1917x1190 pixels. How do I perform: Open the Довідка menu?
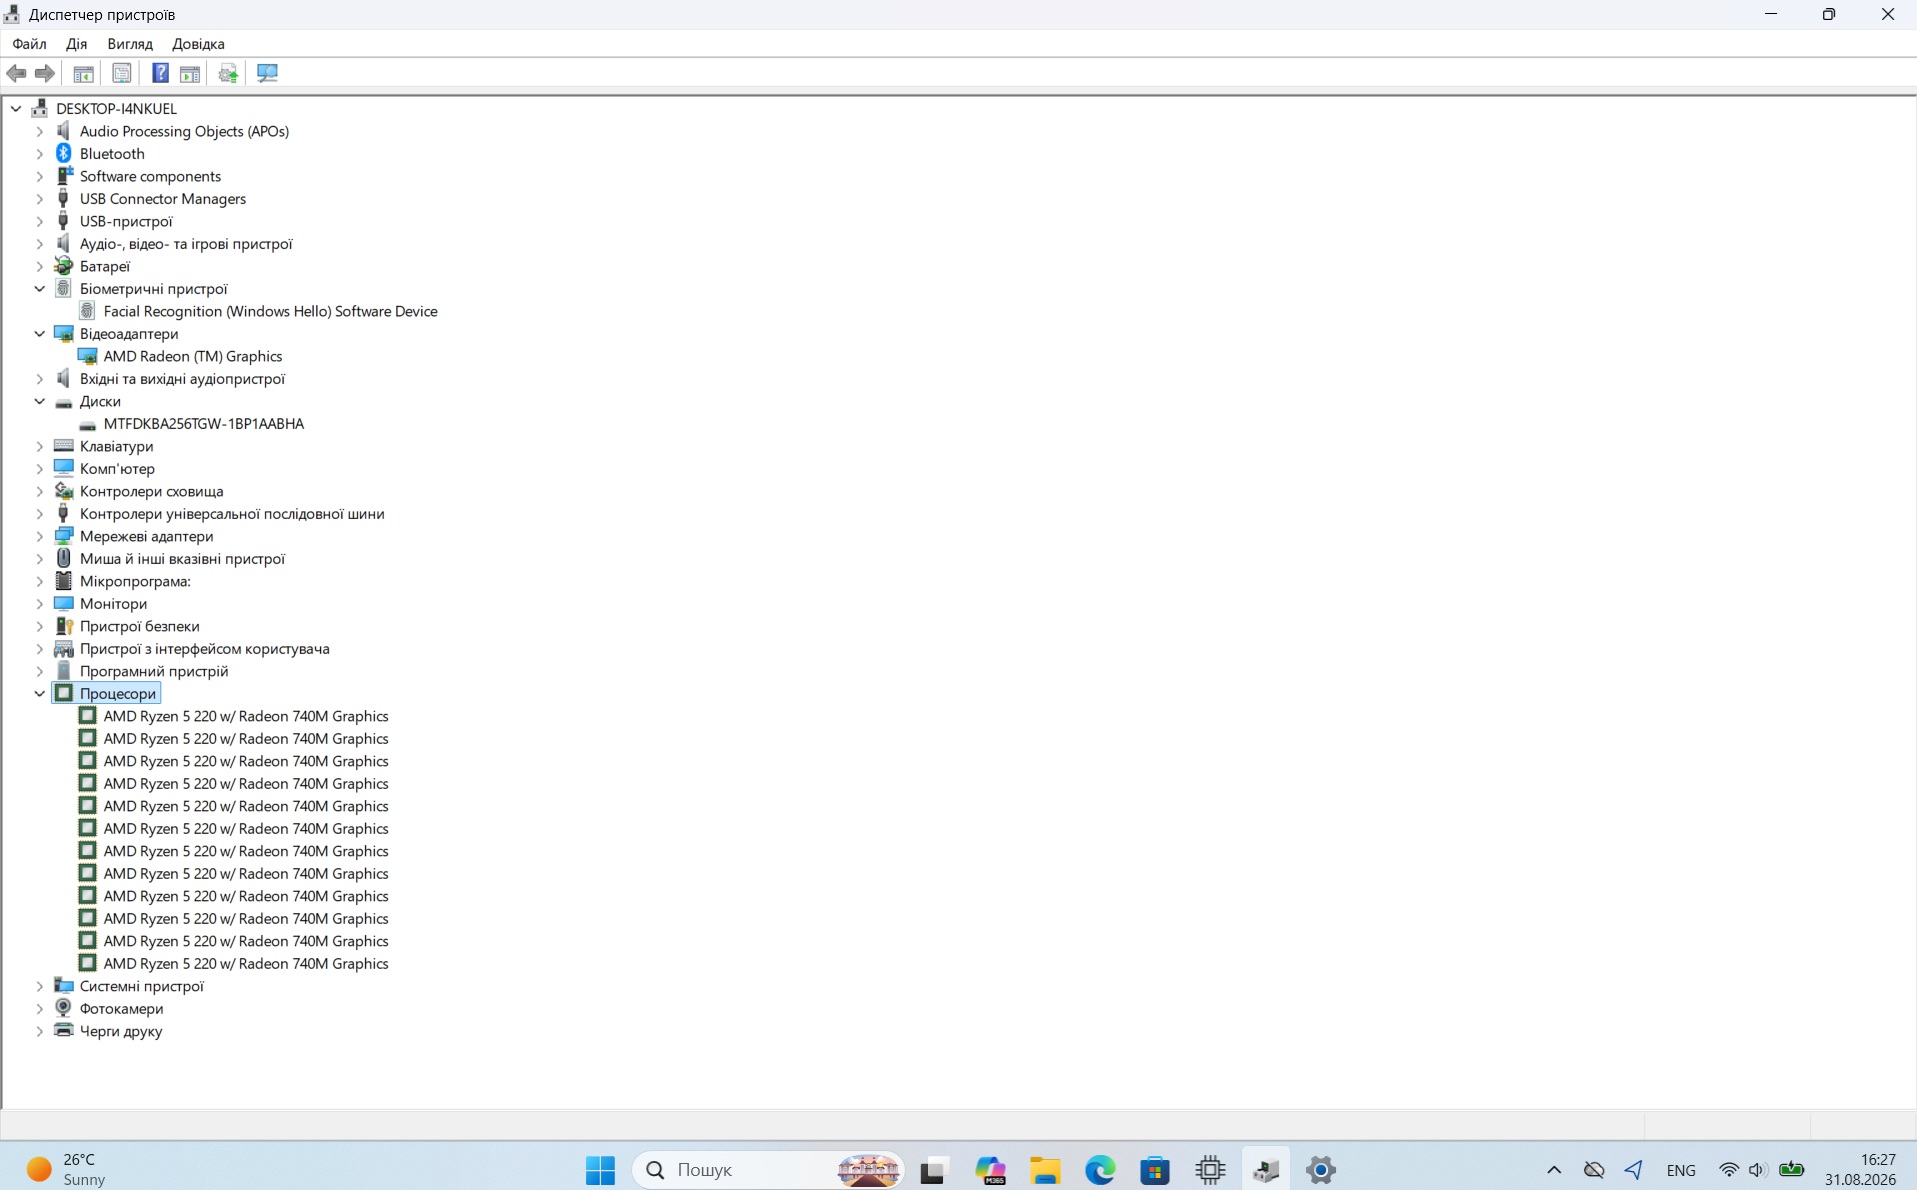pyautogui.click(x=198, y=44)
